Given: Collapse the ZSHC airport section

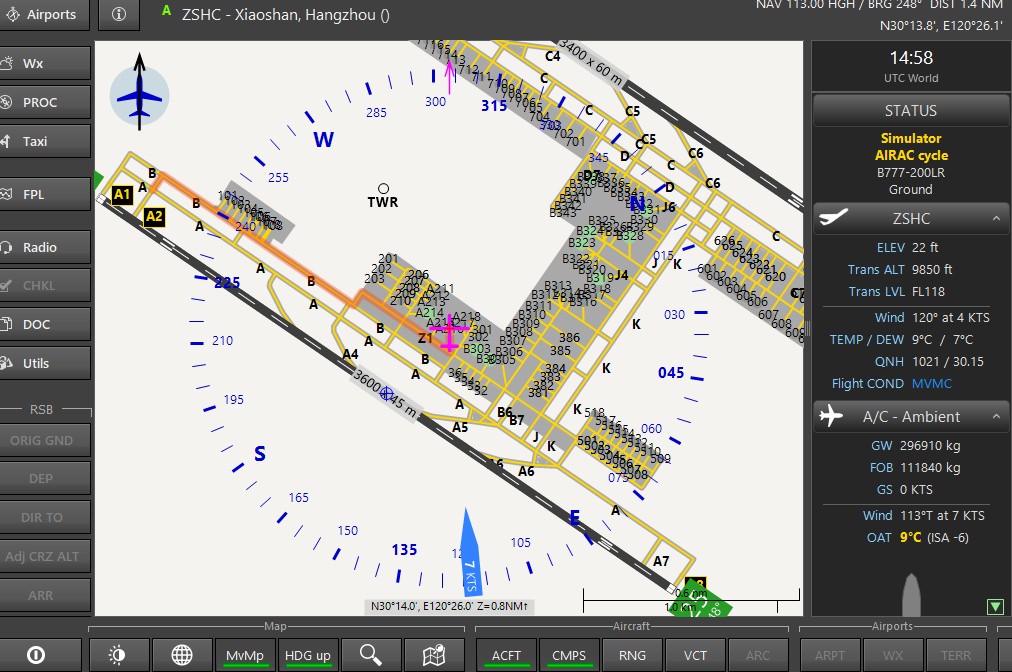Looking at the screenshot, I should pos(996,219).
